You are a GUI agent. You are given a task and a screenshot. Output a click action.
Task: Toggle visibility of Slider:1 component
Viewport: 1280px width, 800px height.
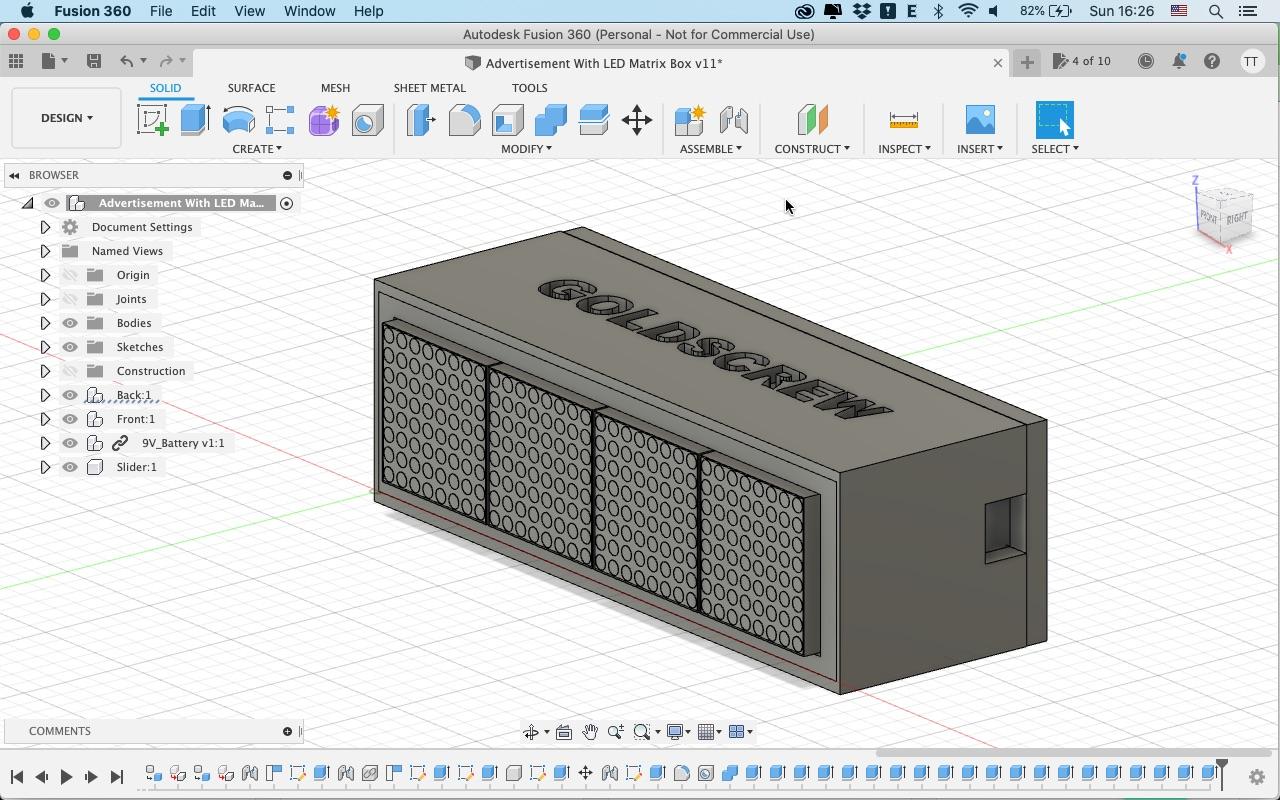70,467
